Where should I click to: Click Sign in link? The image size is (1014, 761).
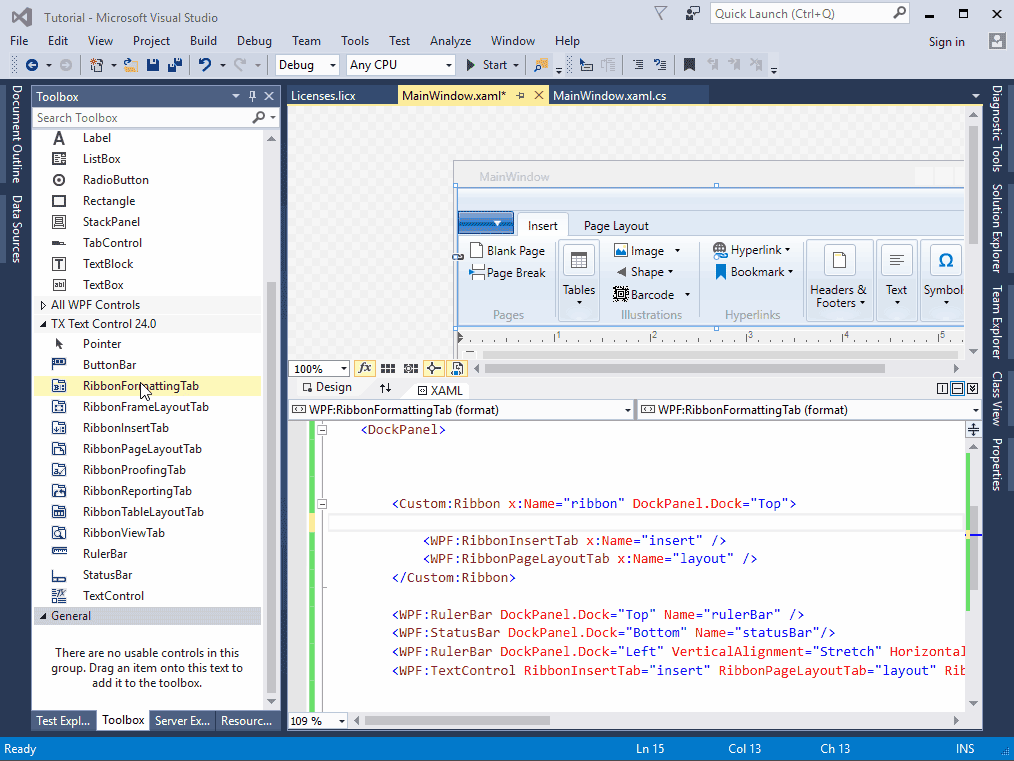click(946, 41)
